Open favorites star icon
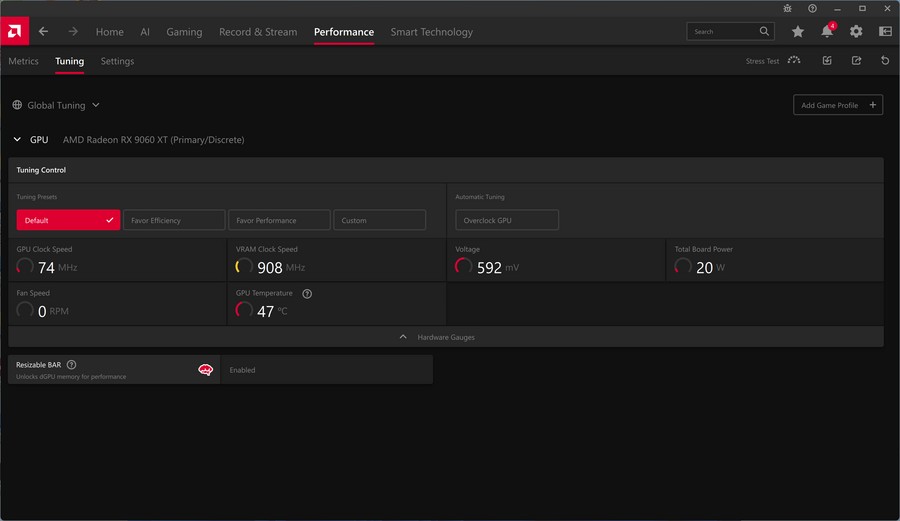 coord(798,32)
